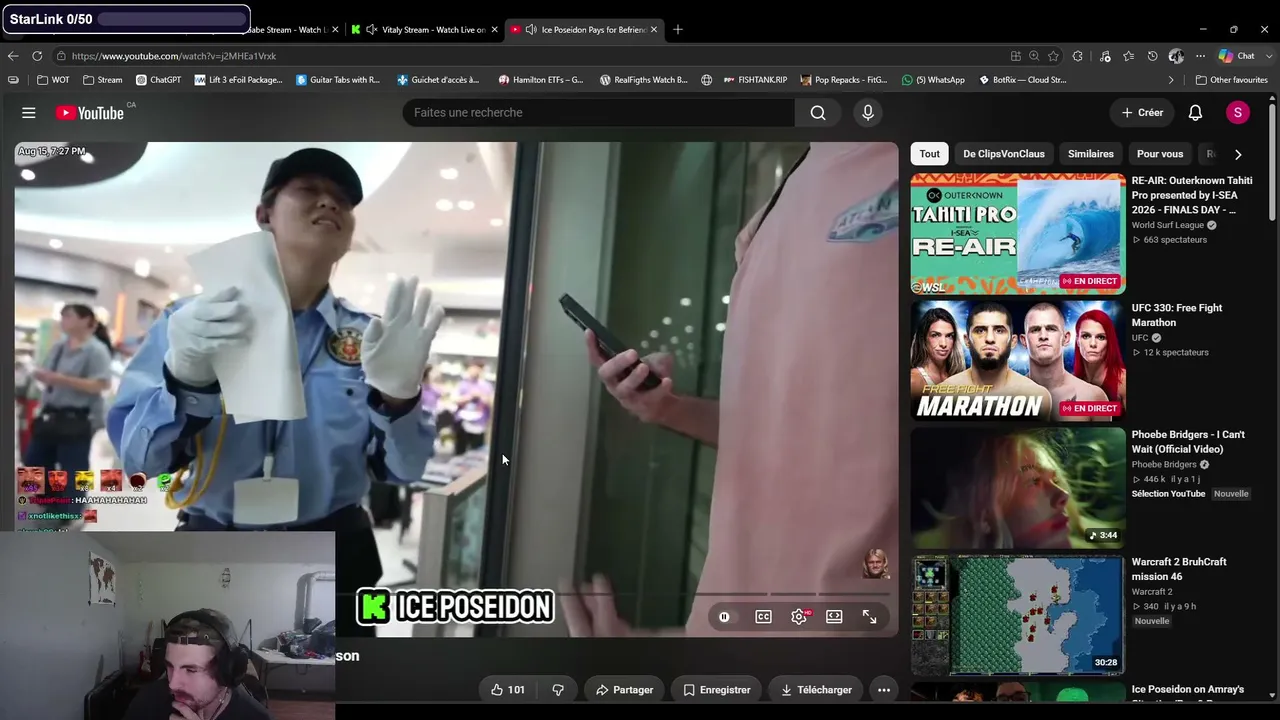1280x720 pixels.
Task: Open Phoebe Bridgers I Can't Wait thumbnail
Action: (1018, 488)
